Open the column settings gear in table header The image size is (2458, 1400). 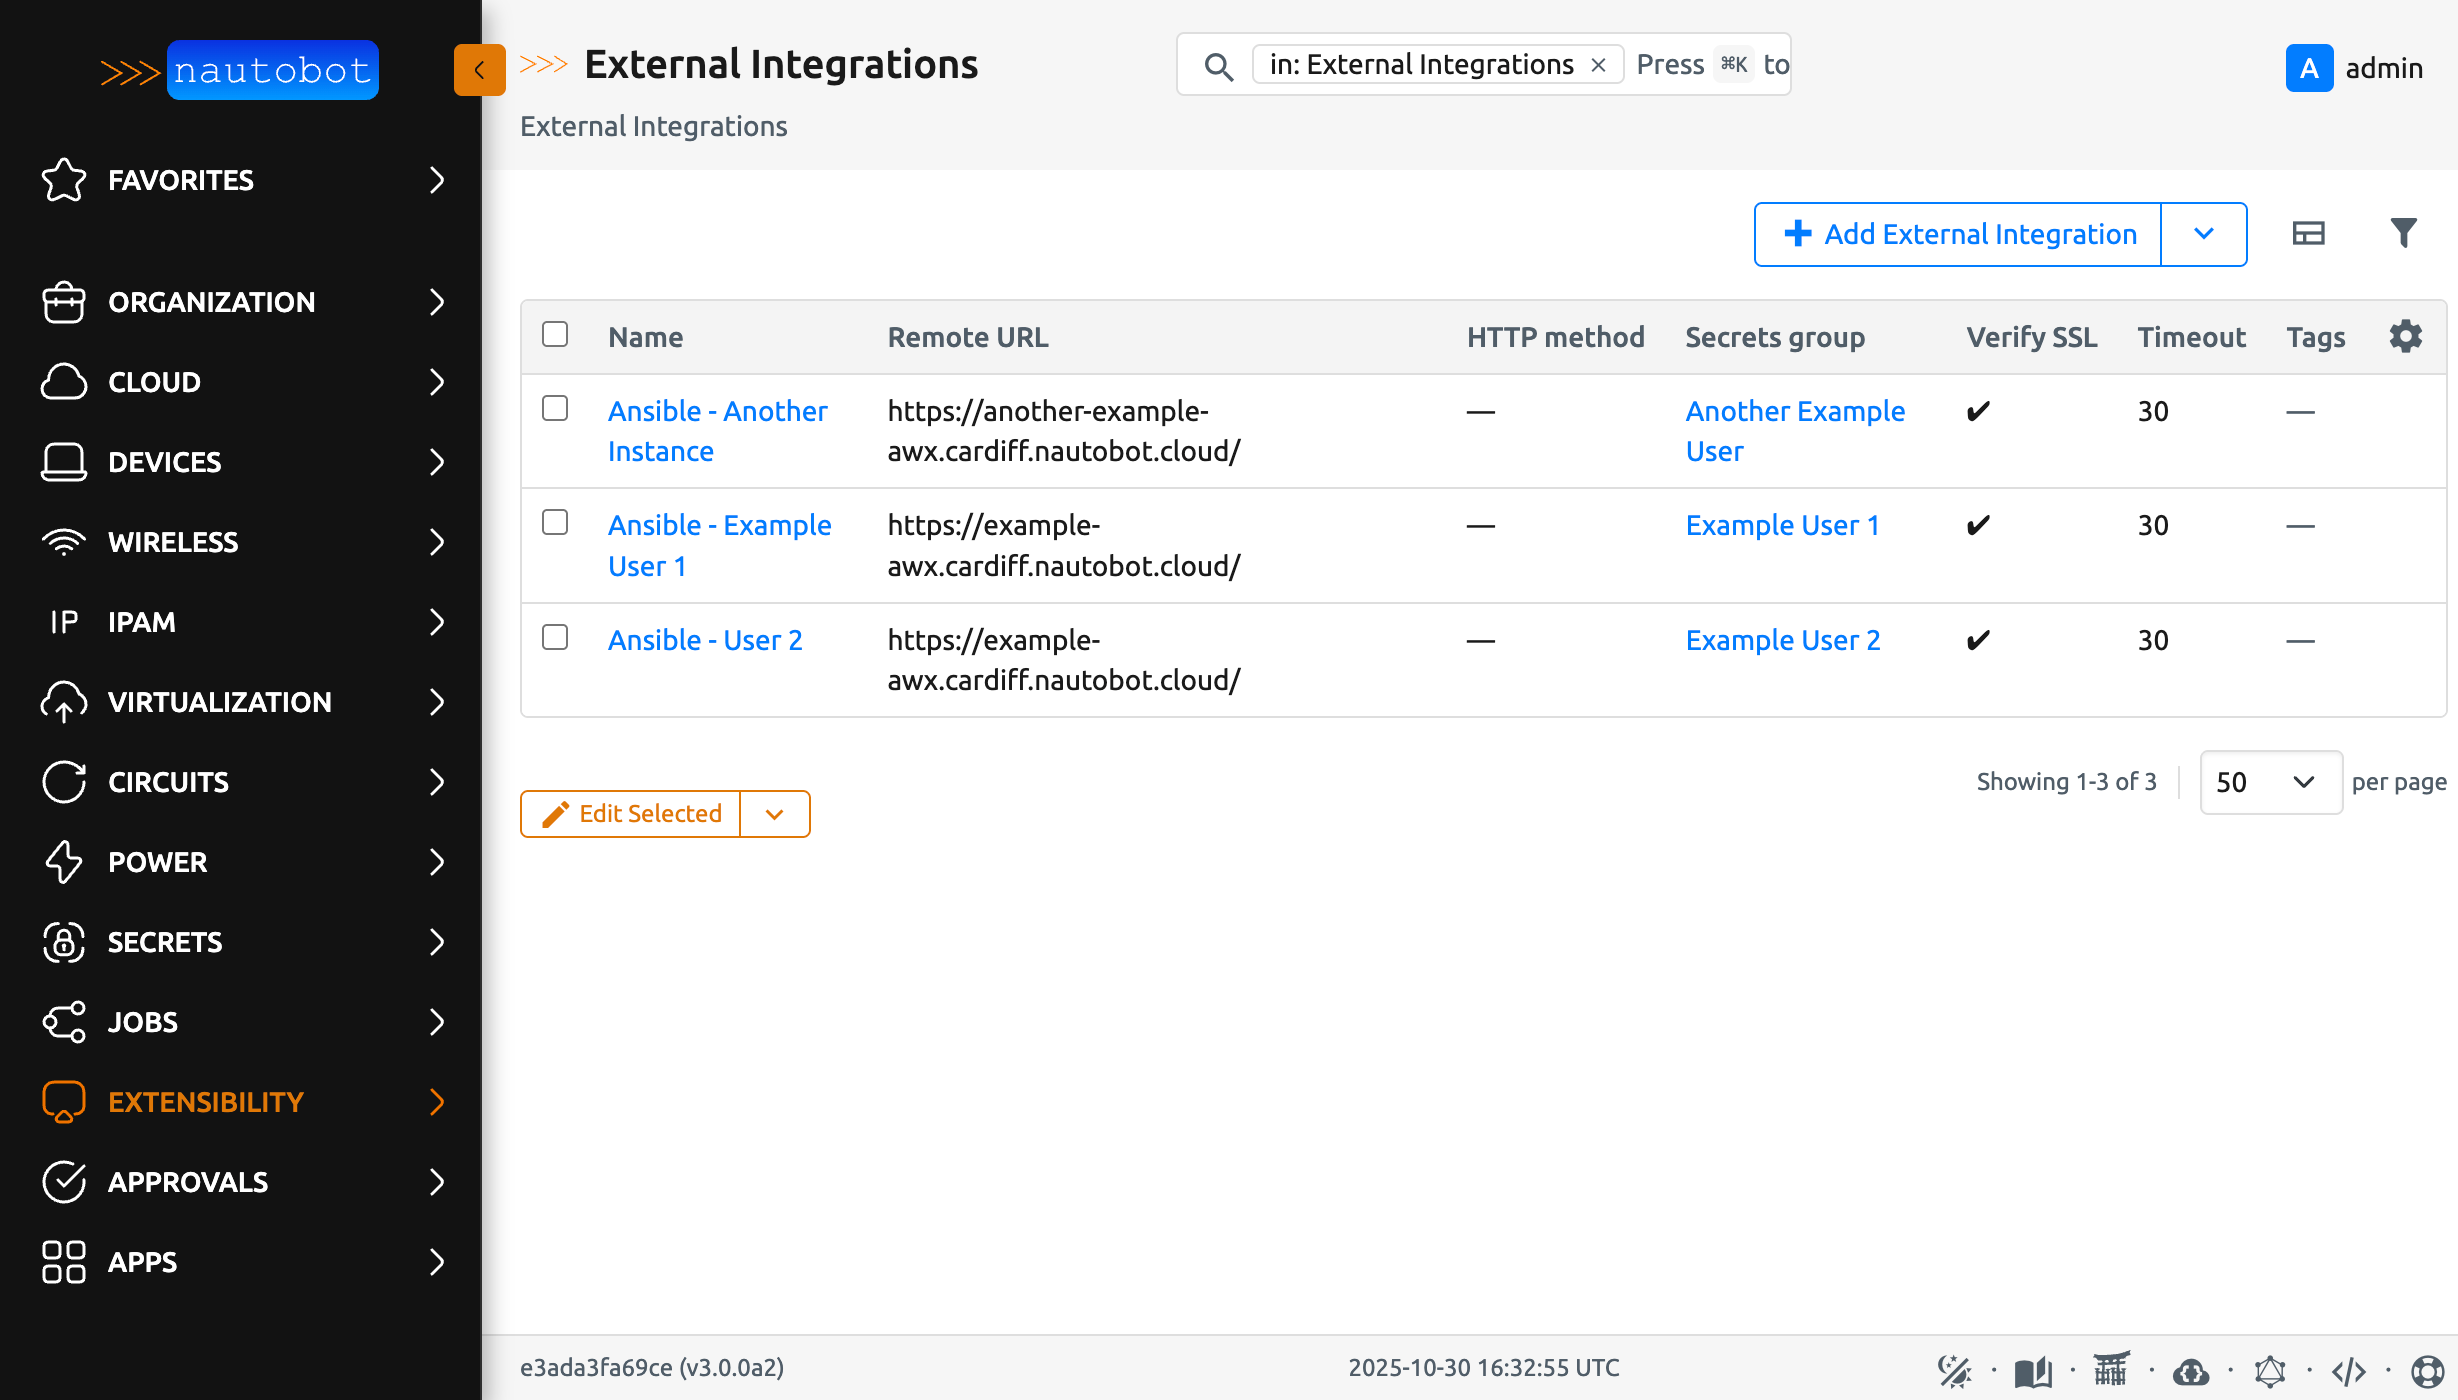2405,336
